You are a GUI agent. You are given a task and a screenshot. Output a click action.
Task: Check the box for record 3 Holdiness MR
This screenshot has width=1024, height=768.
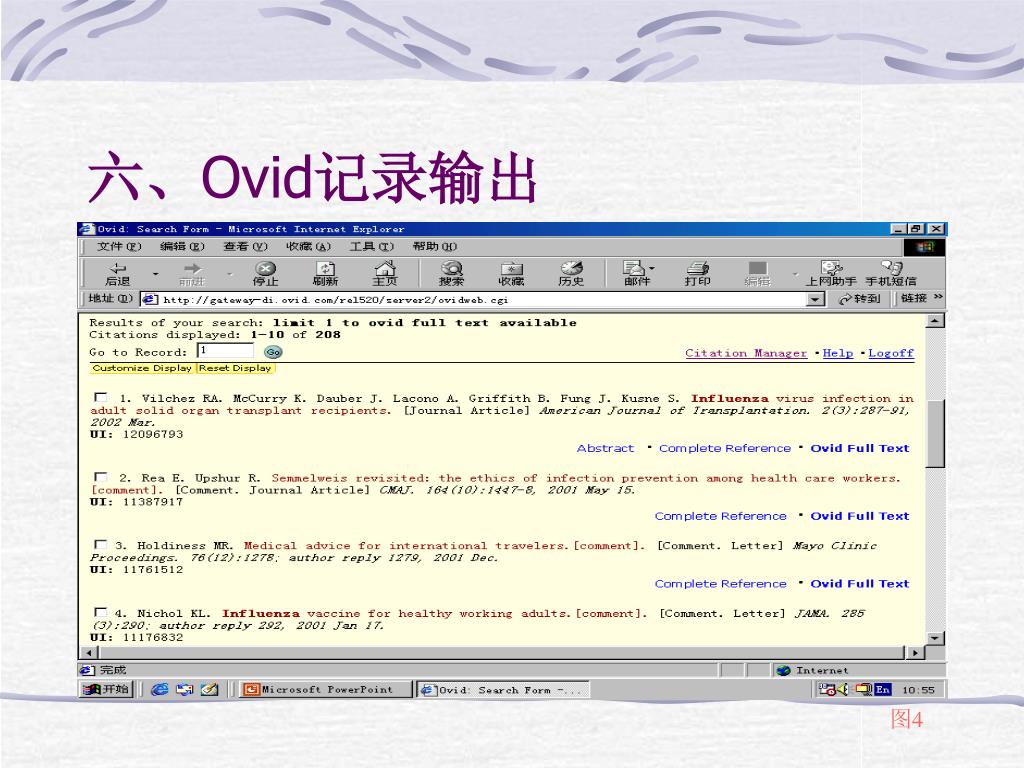click(x=101, y=544)
